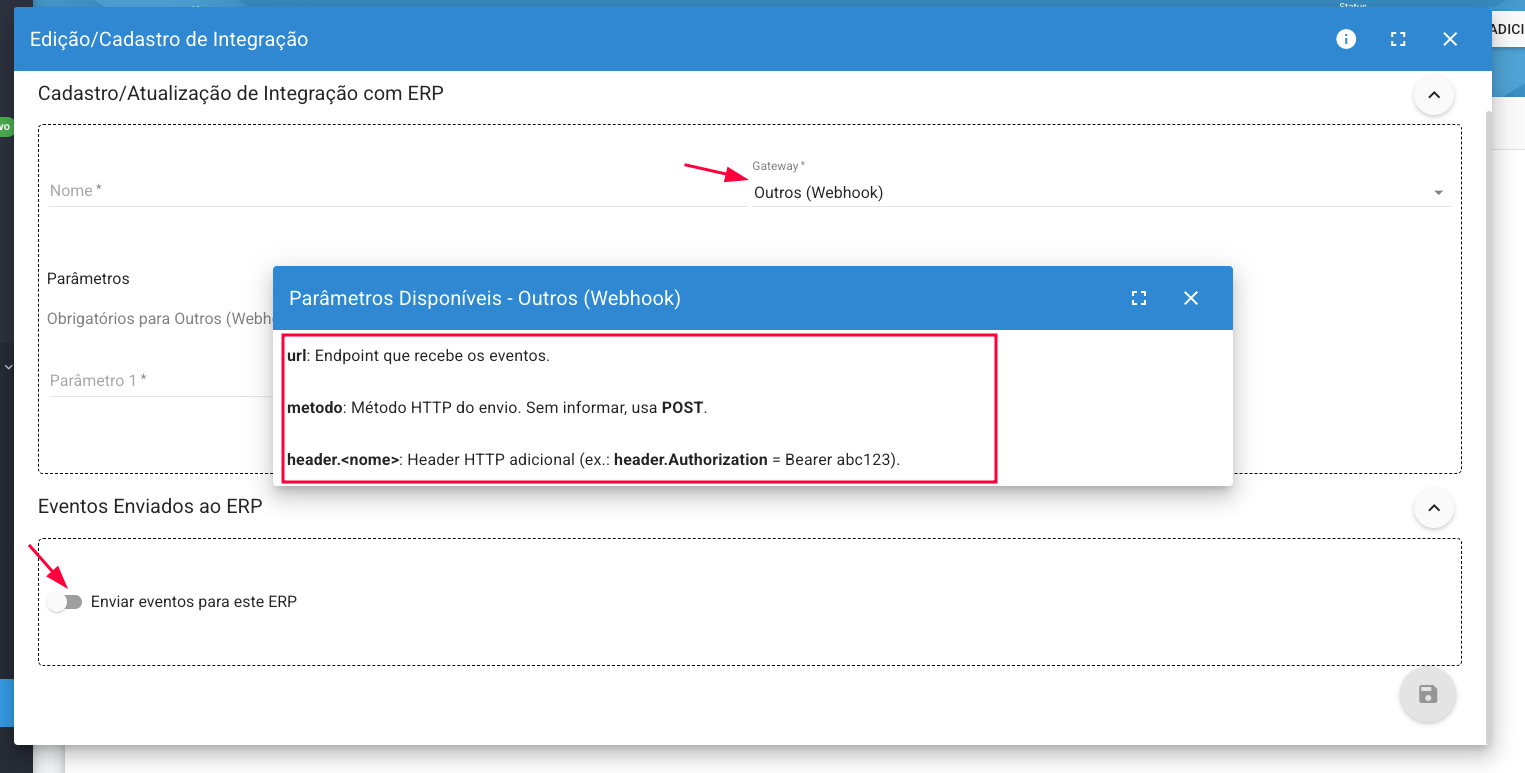1525x773 pixels.
Task: Close the Edição/Cadastro de Integração dialog
Action: pos(1450,39)
